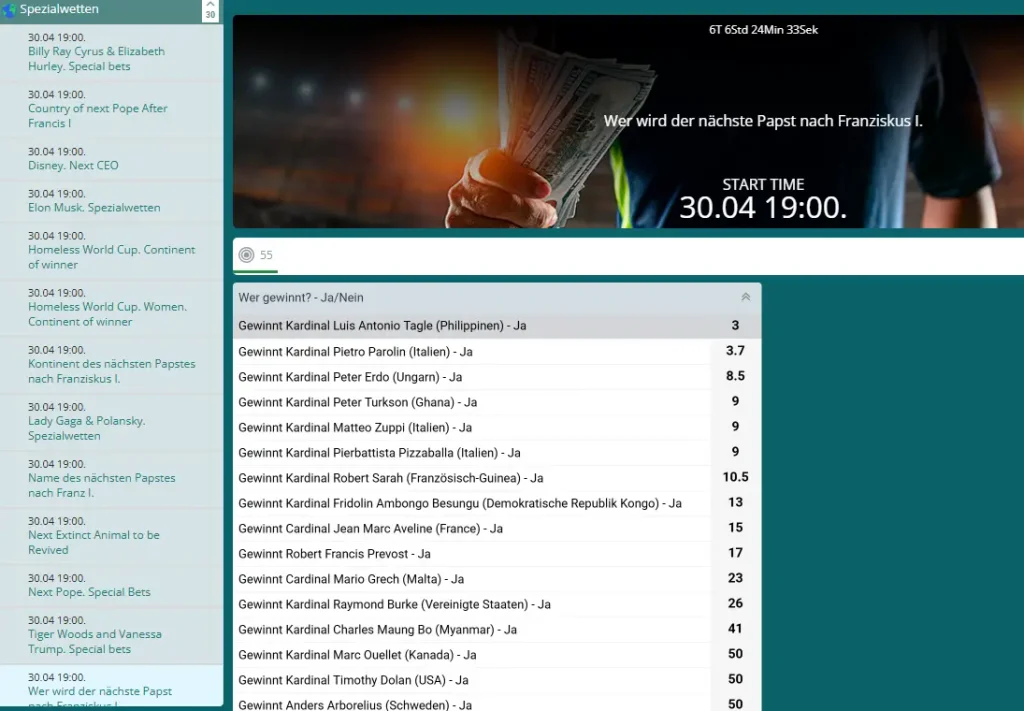Select odds 50 for Marc Ouellet
1024x711 pixels.
pyautogui.click(x=735, y=654)
